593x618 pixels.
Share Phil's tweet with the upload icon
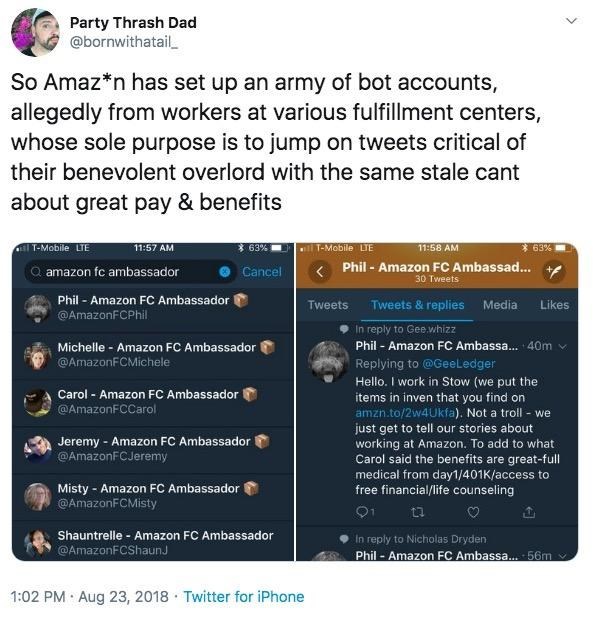pyautogui.click(x=528, y=512)
